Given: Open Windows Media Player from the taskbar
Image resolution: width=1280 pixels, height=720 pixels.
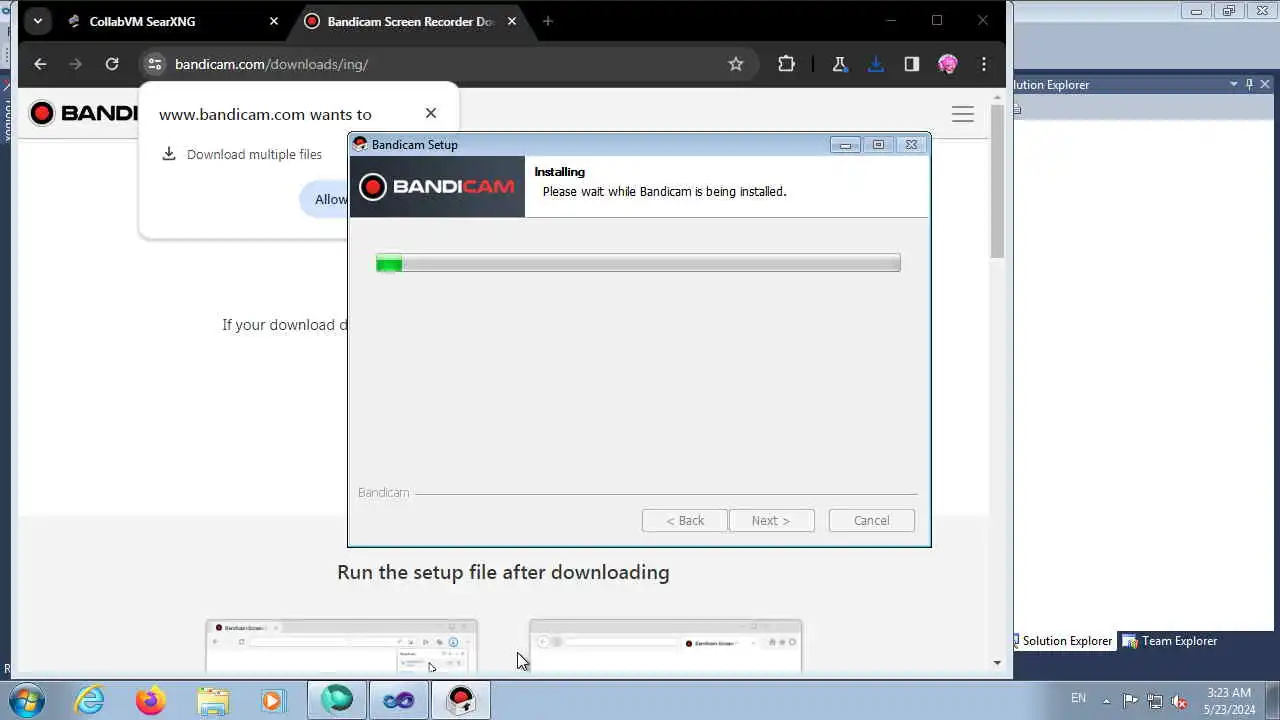Looking at the screenshot, I should click(x=273, y=700).
